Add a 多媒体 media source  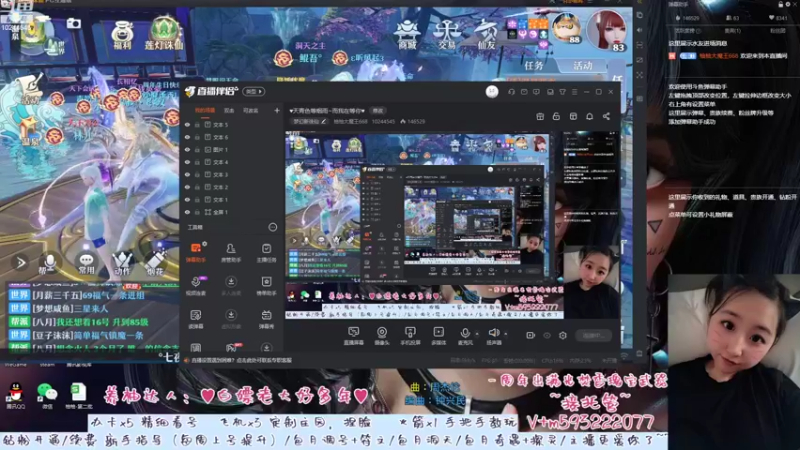click(438, 336)
